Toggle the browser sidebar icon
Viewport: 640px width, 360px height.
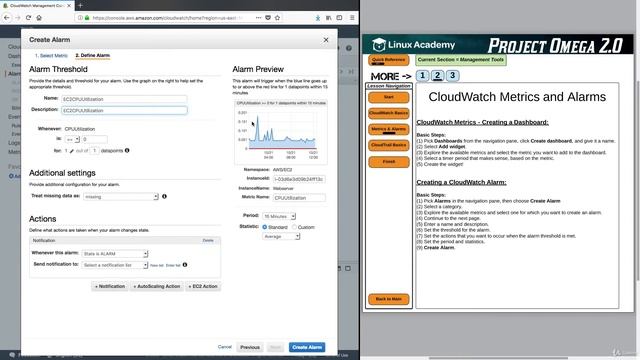339,18
